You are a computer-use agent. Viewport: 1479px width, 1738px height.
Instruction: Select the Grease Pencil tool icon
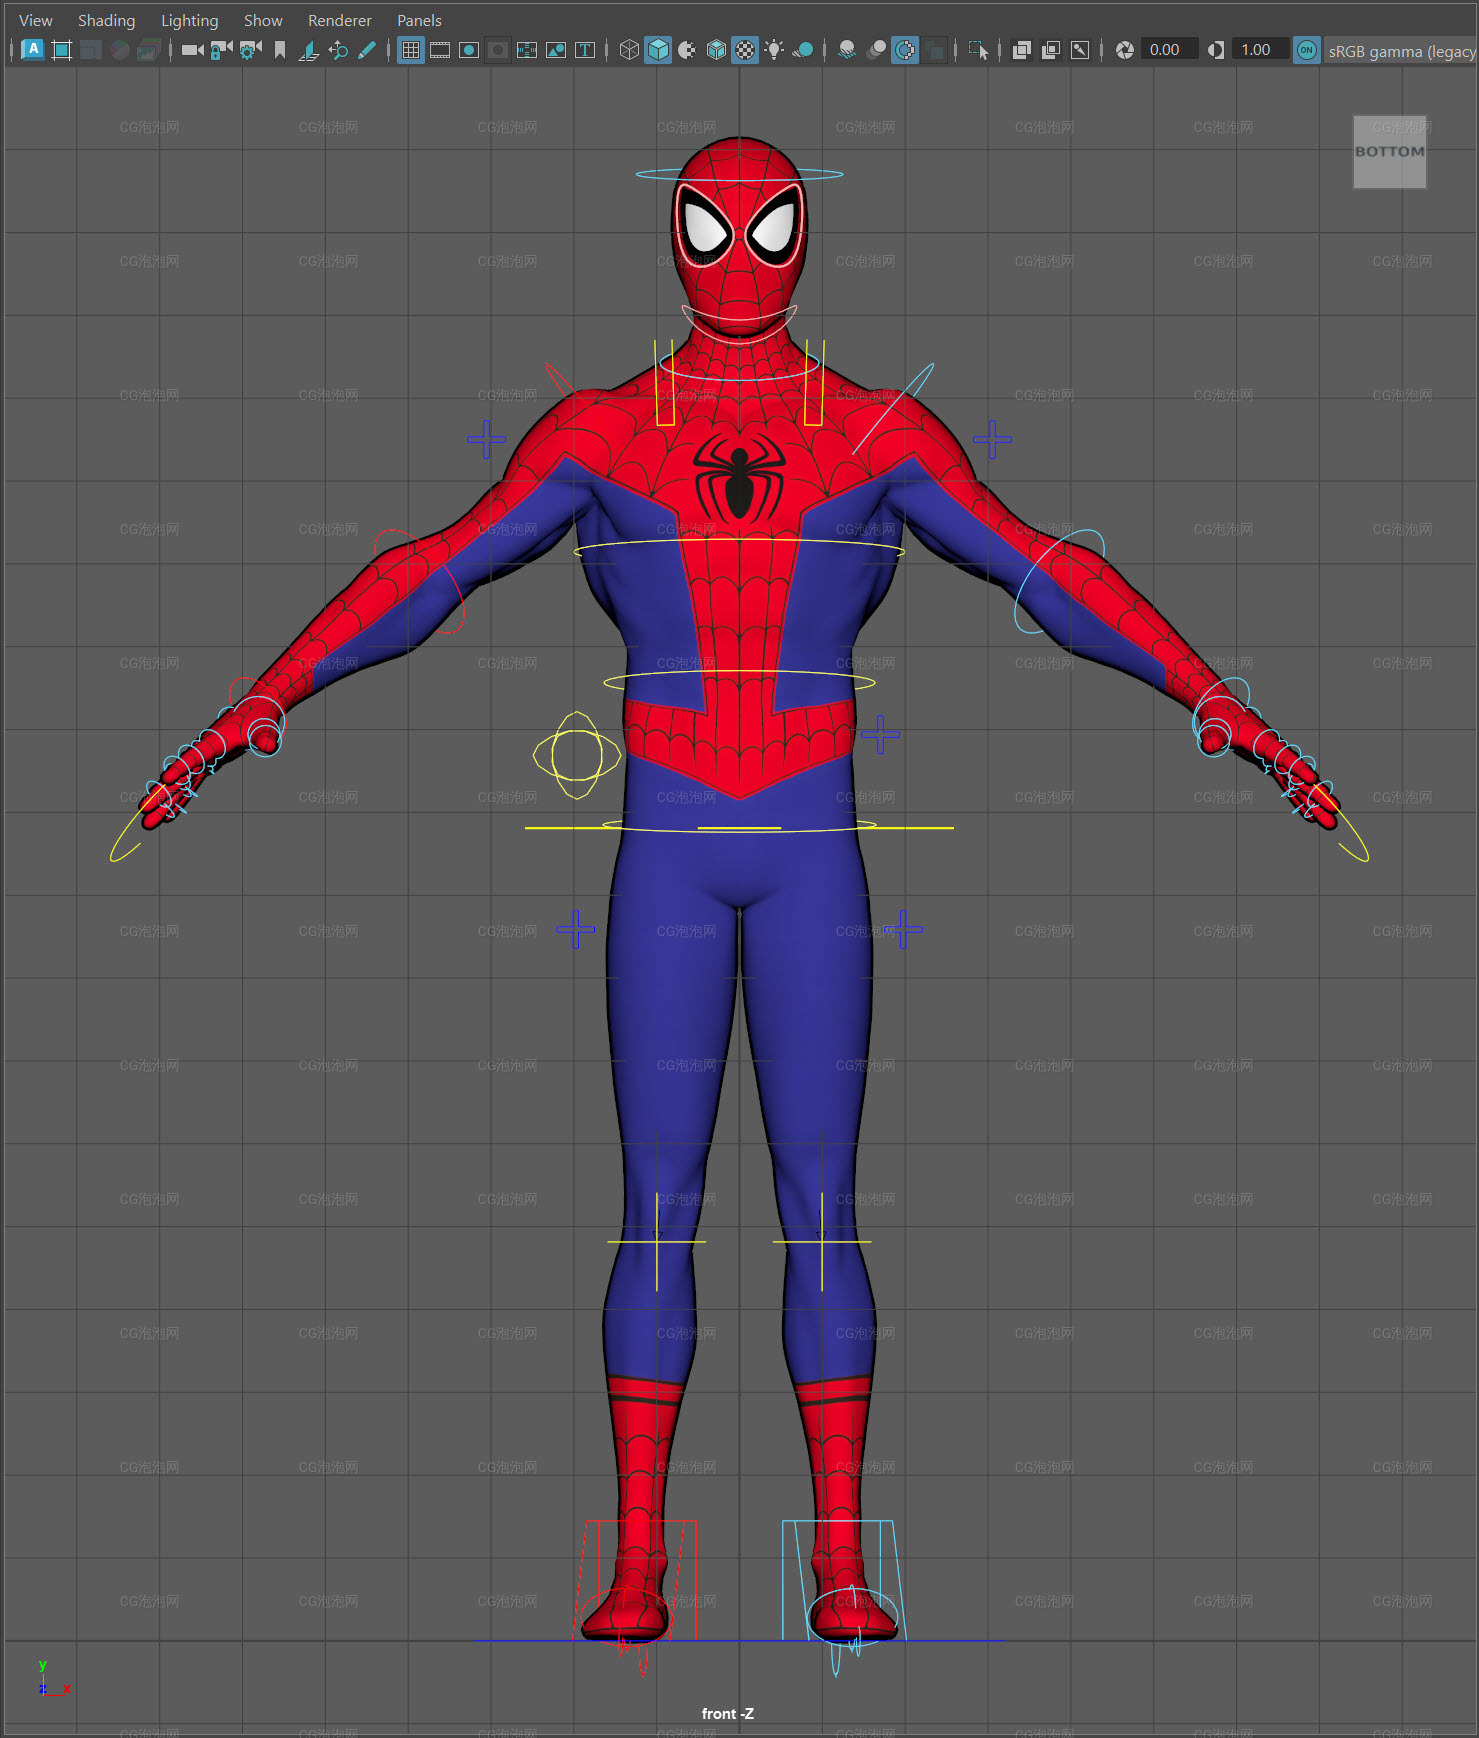(x=367, y=49)
